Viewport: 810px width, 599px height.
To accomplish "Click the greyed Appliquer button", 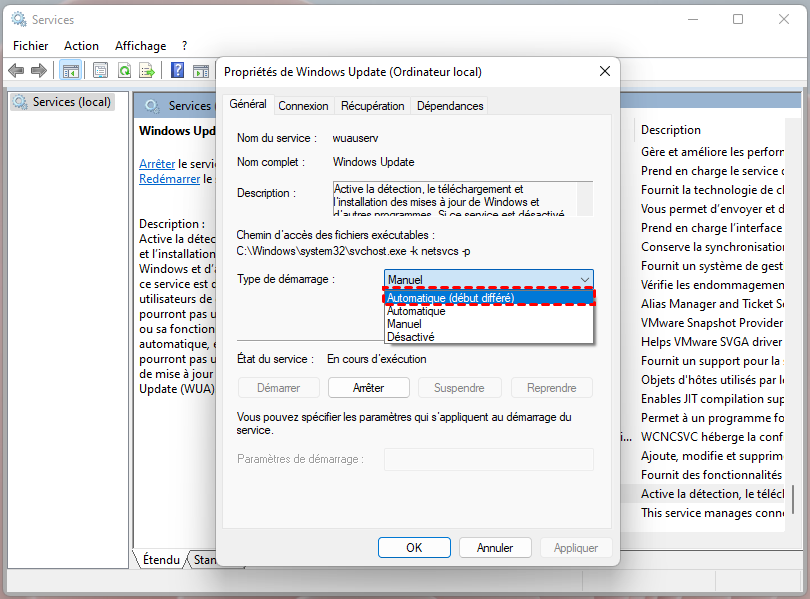I will coord(576,548).
